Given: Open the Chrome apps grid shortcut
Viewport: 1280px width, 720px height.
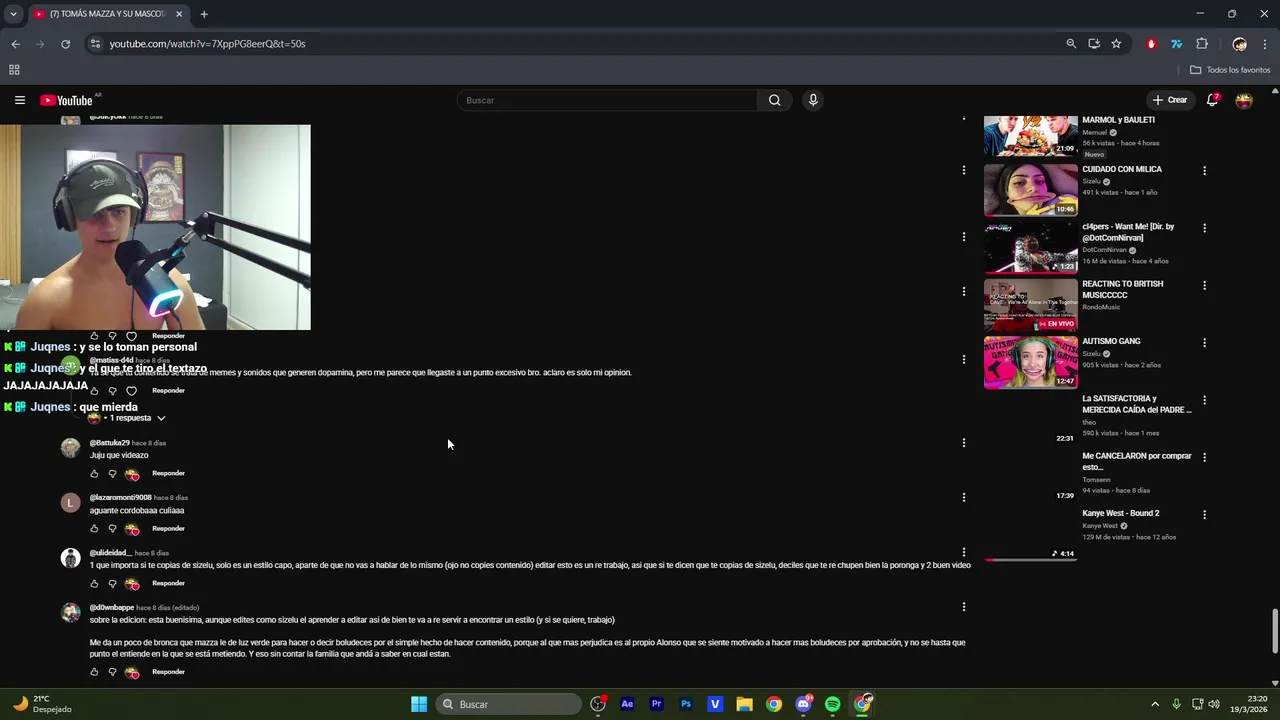Looking at the screenshot, I should click(x=14, y=70).
